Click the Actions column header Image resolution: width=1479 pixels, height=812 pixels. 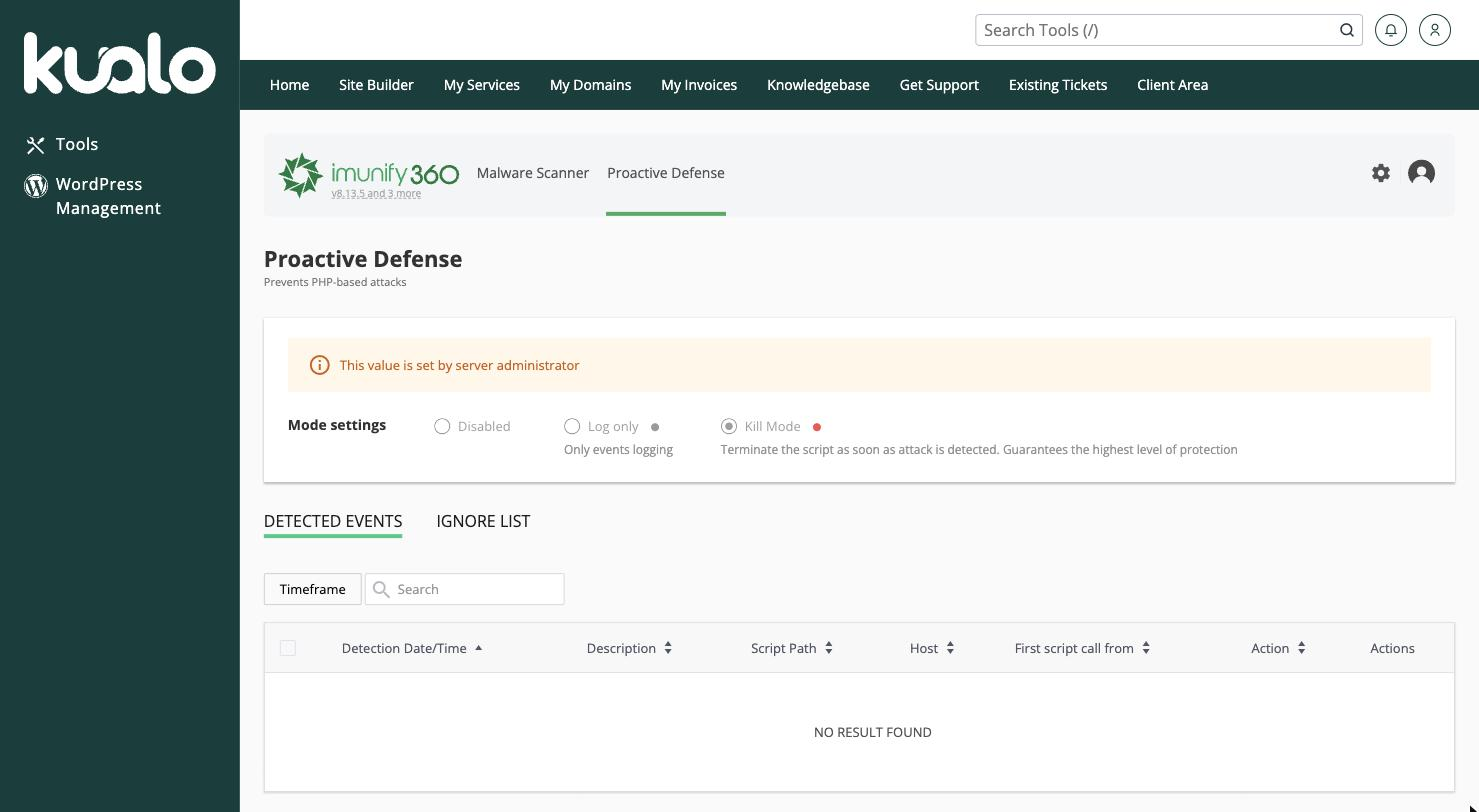[x=1392, y=648]
